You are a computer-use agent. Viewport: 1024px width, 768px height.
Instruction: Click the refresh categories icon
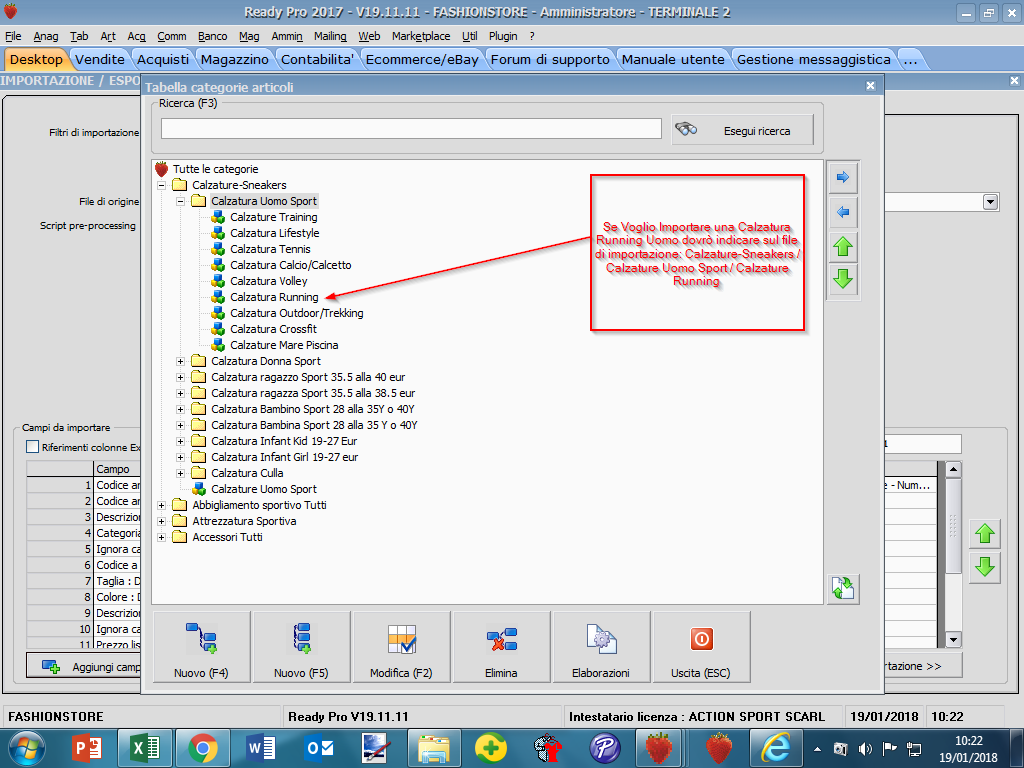(843, 589)
